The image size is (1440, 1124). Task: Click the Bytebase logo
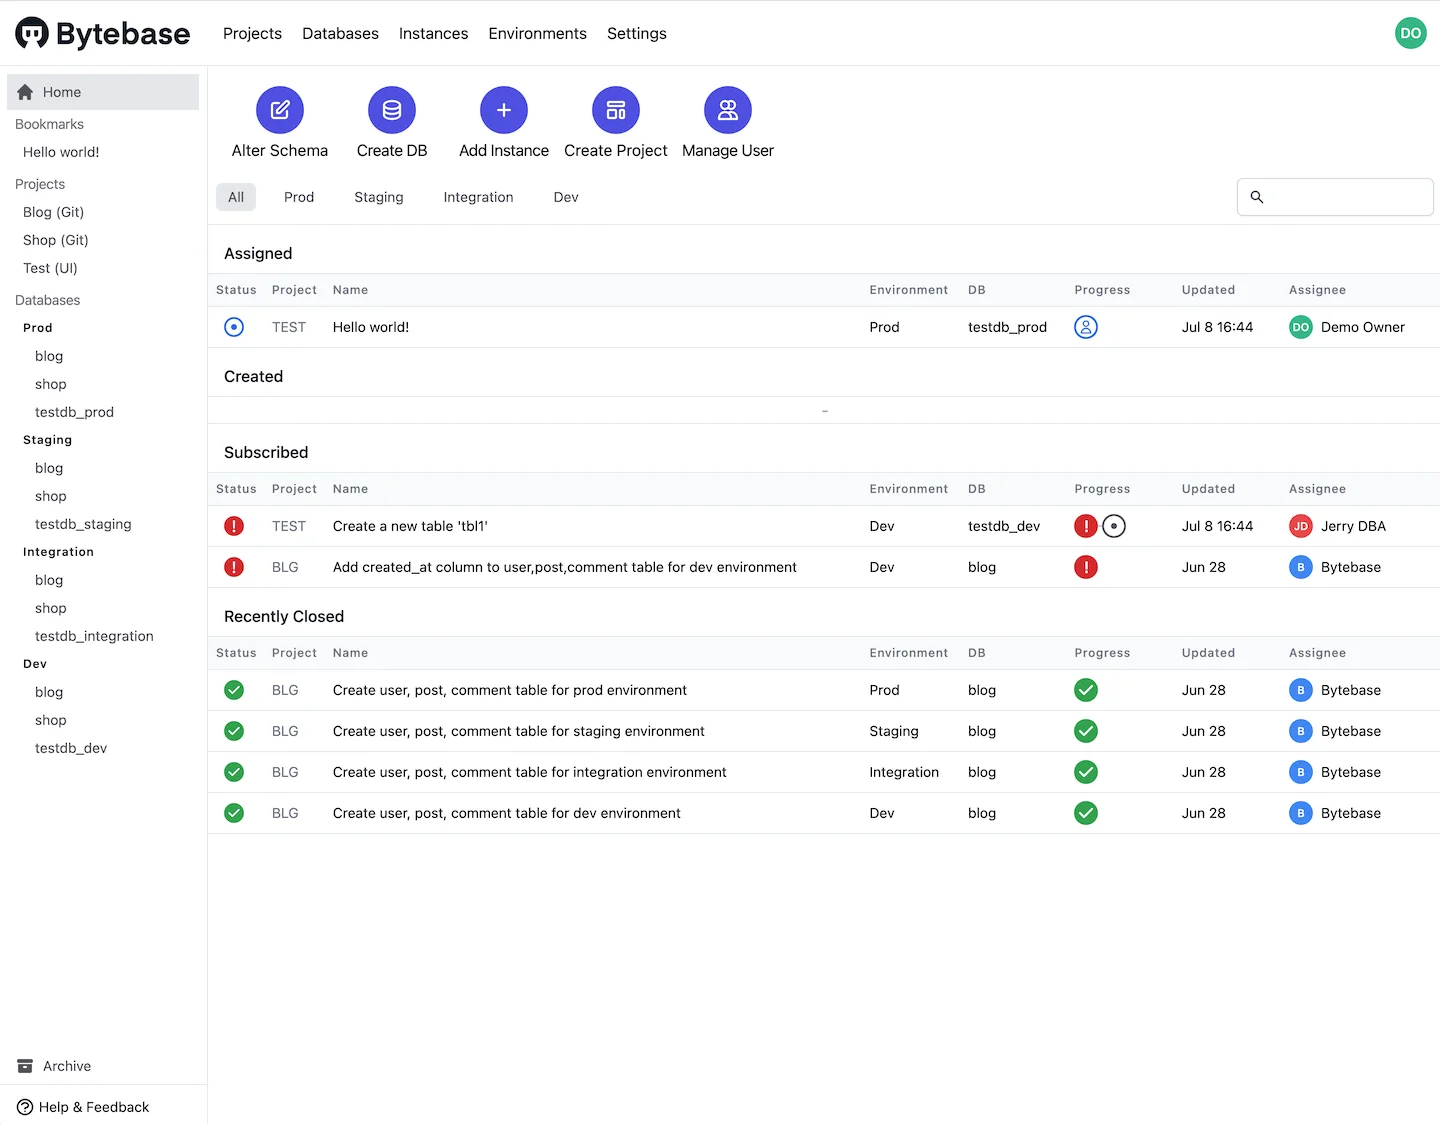(x=103, y=34)
